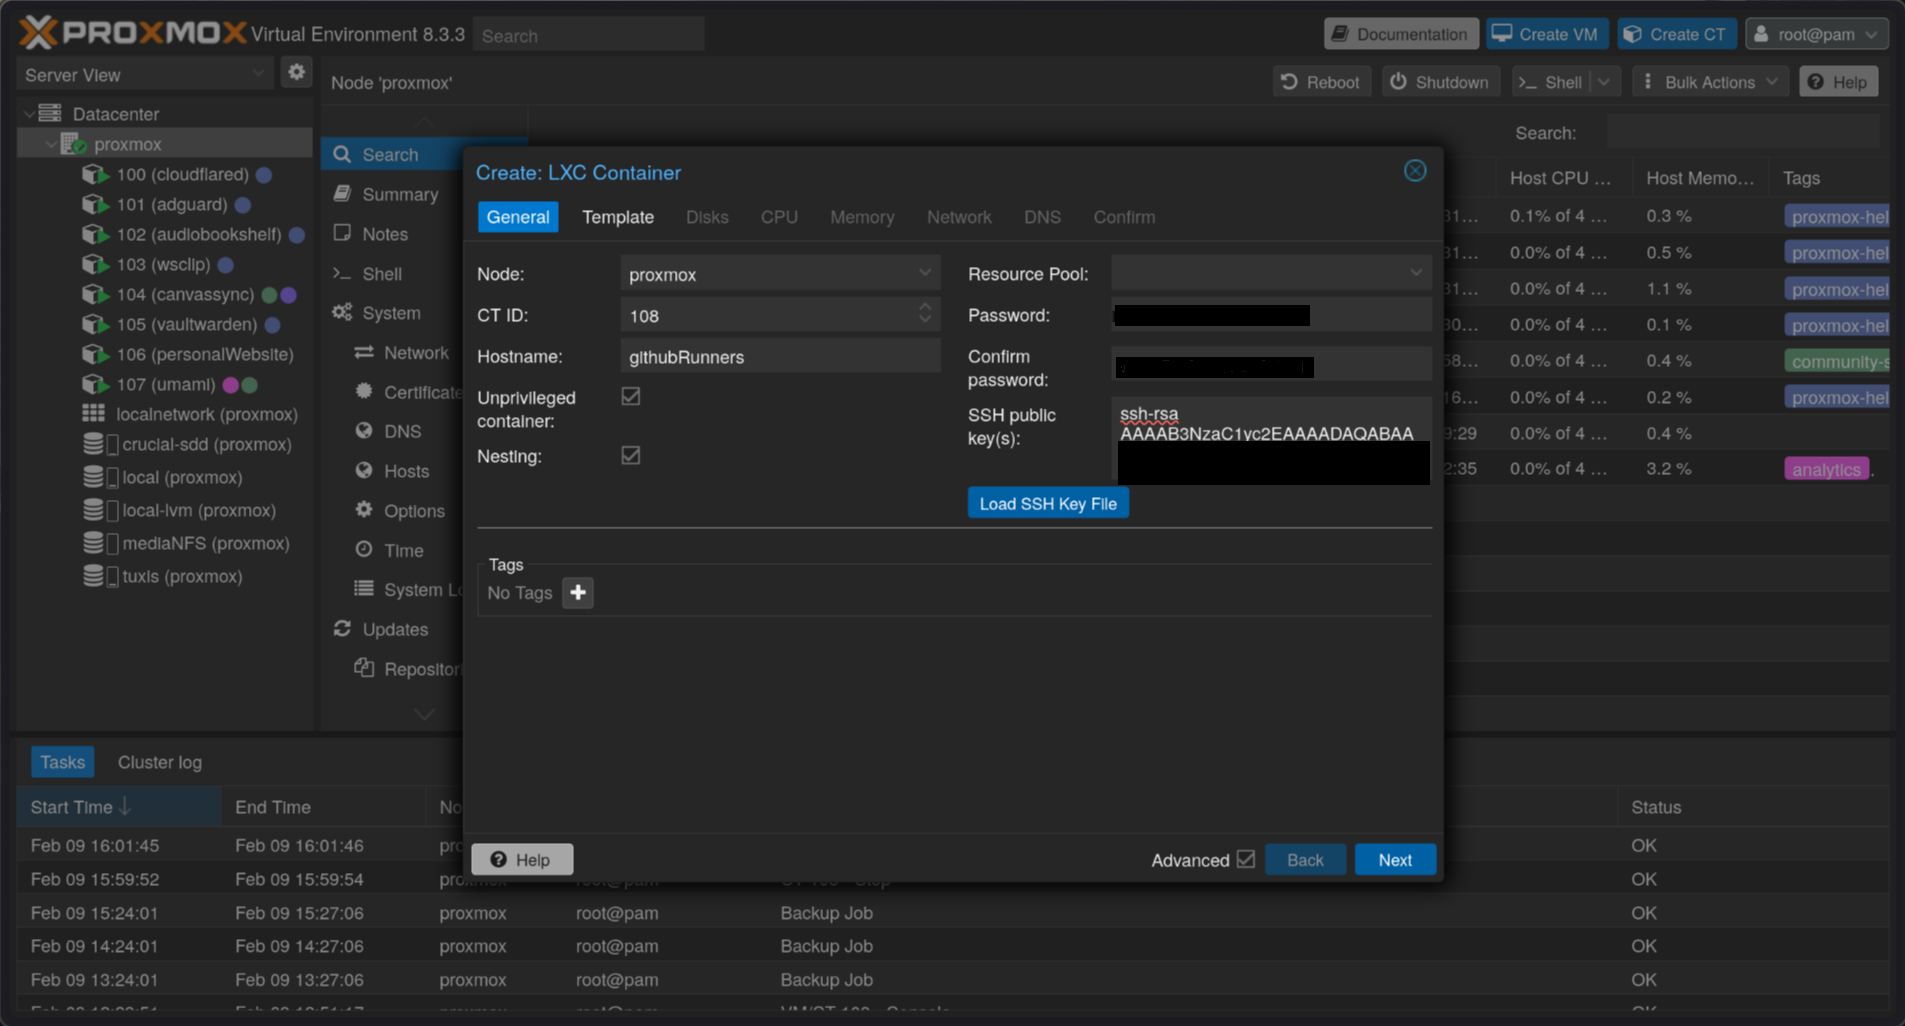Sort by Start Time column header
The image size is (1905, 1026).
coord(119,806)
